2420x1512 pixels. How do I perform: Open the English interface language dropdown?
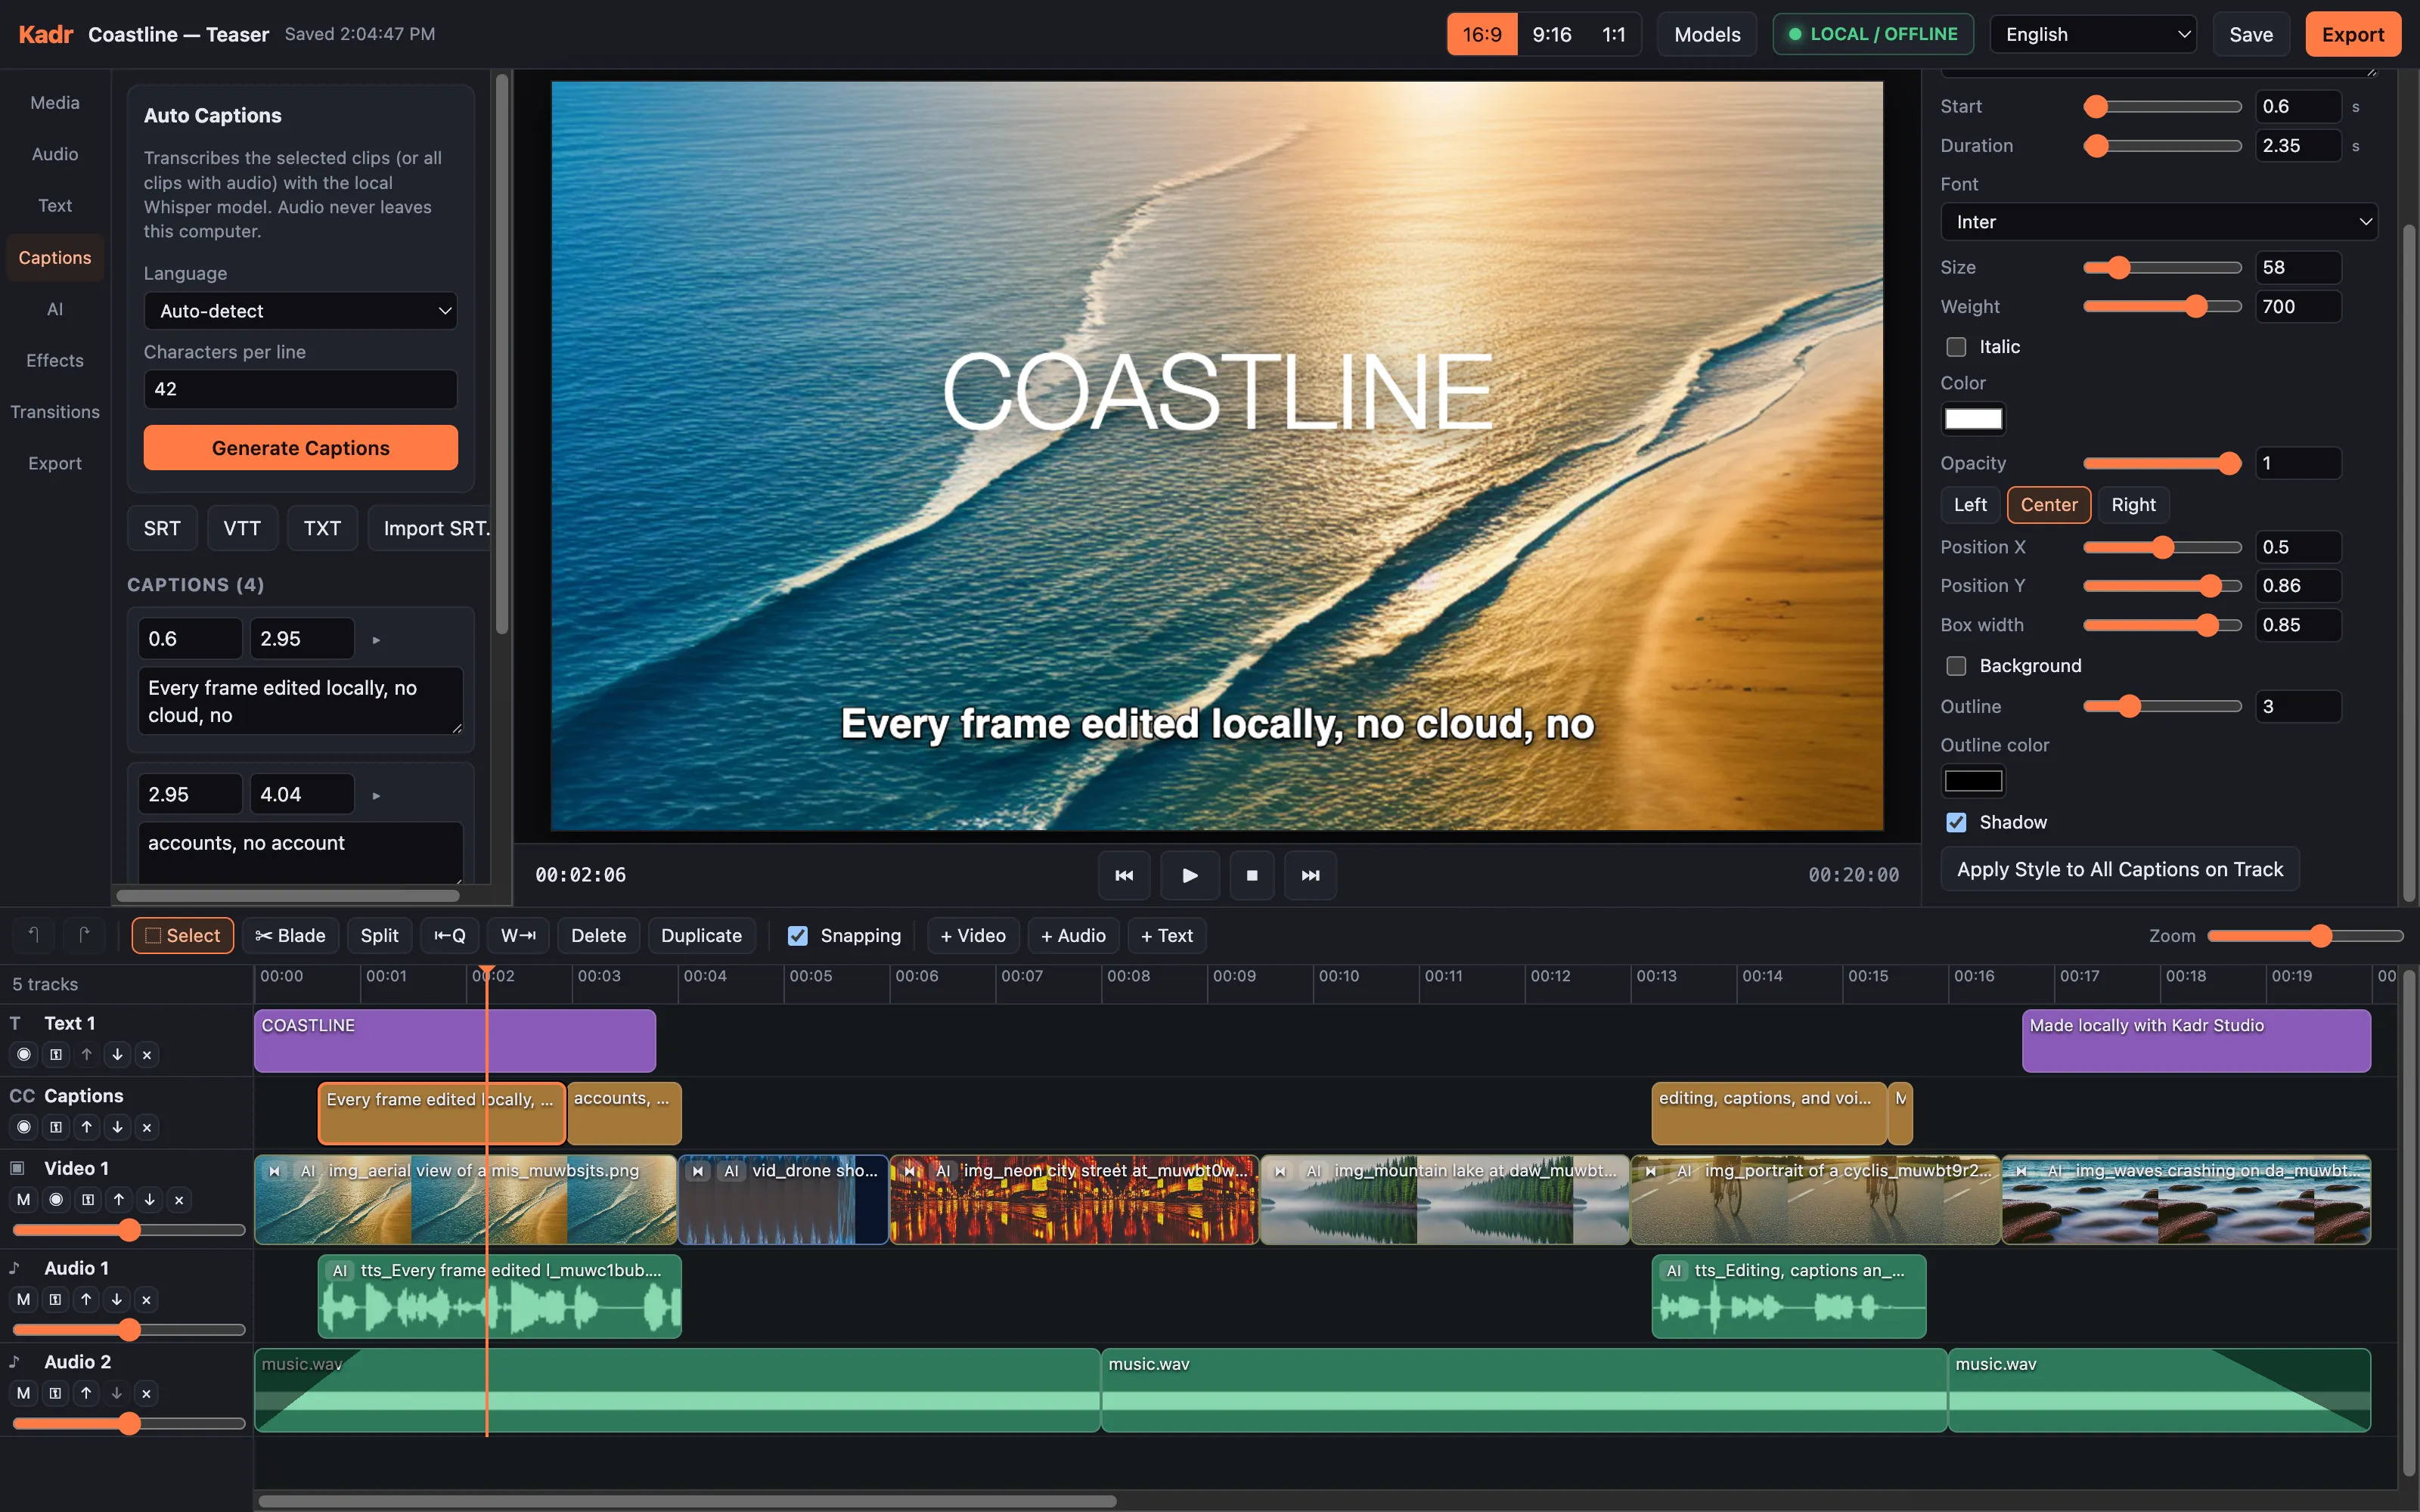pos(2093,34)
